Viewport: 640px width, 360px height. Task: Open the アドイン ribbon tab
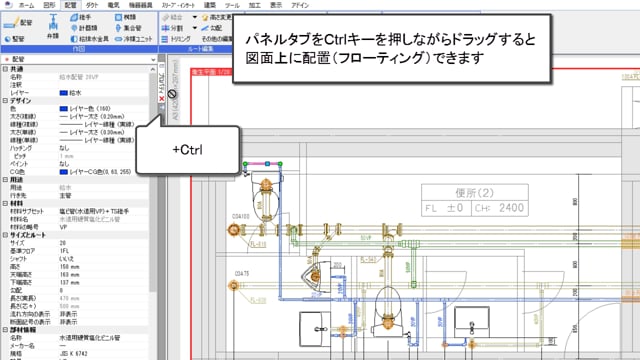point(300,5)
